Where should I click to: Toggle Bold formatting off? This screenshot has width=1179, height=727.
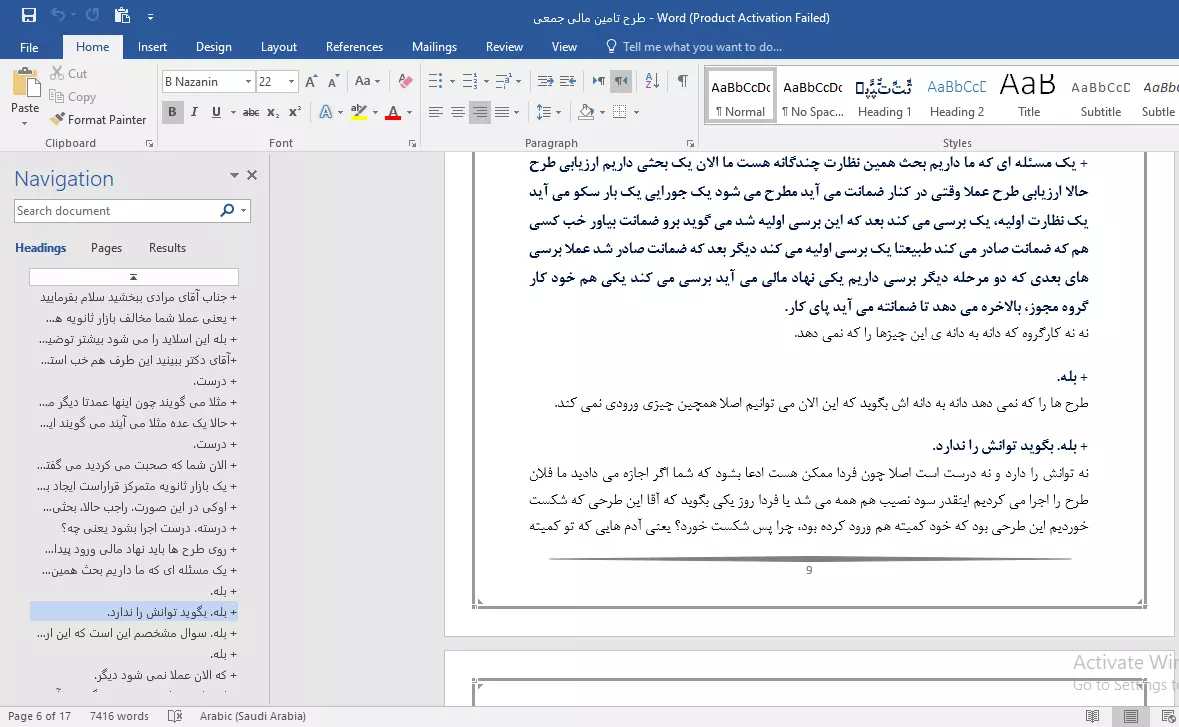[172, 112]
